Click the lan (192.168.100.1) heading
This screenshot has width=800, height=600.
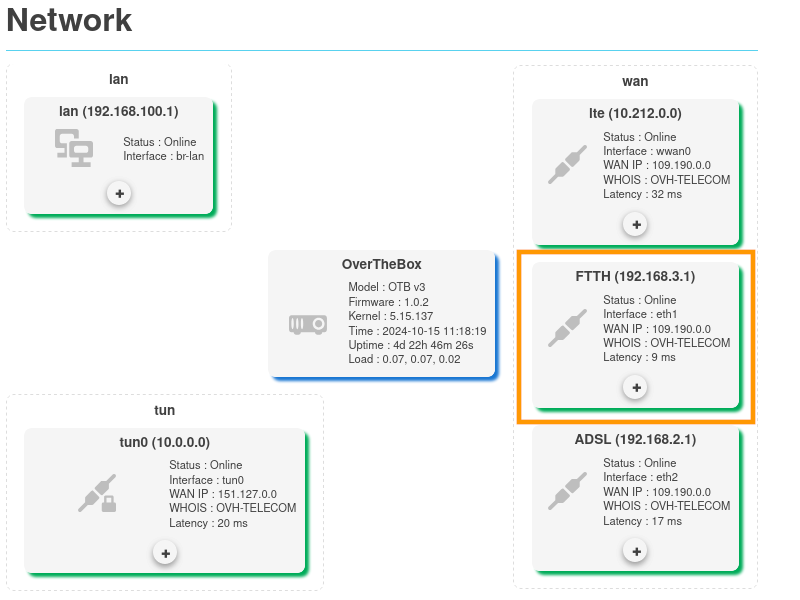(x=119, y=111)
